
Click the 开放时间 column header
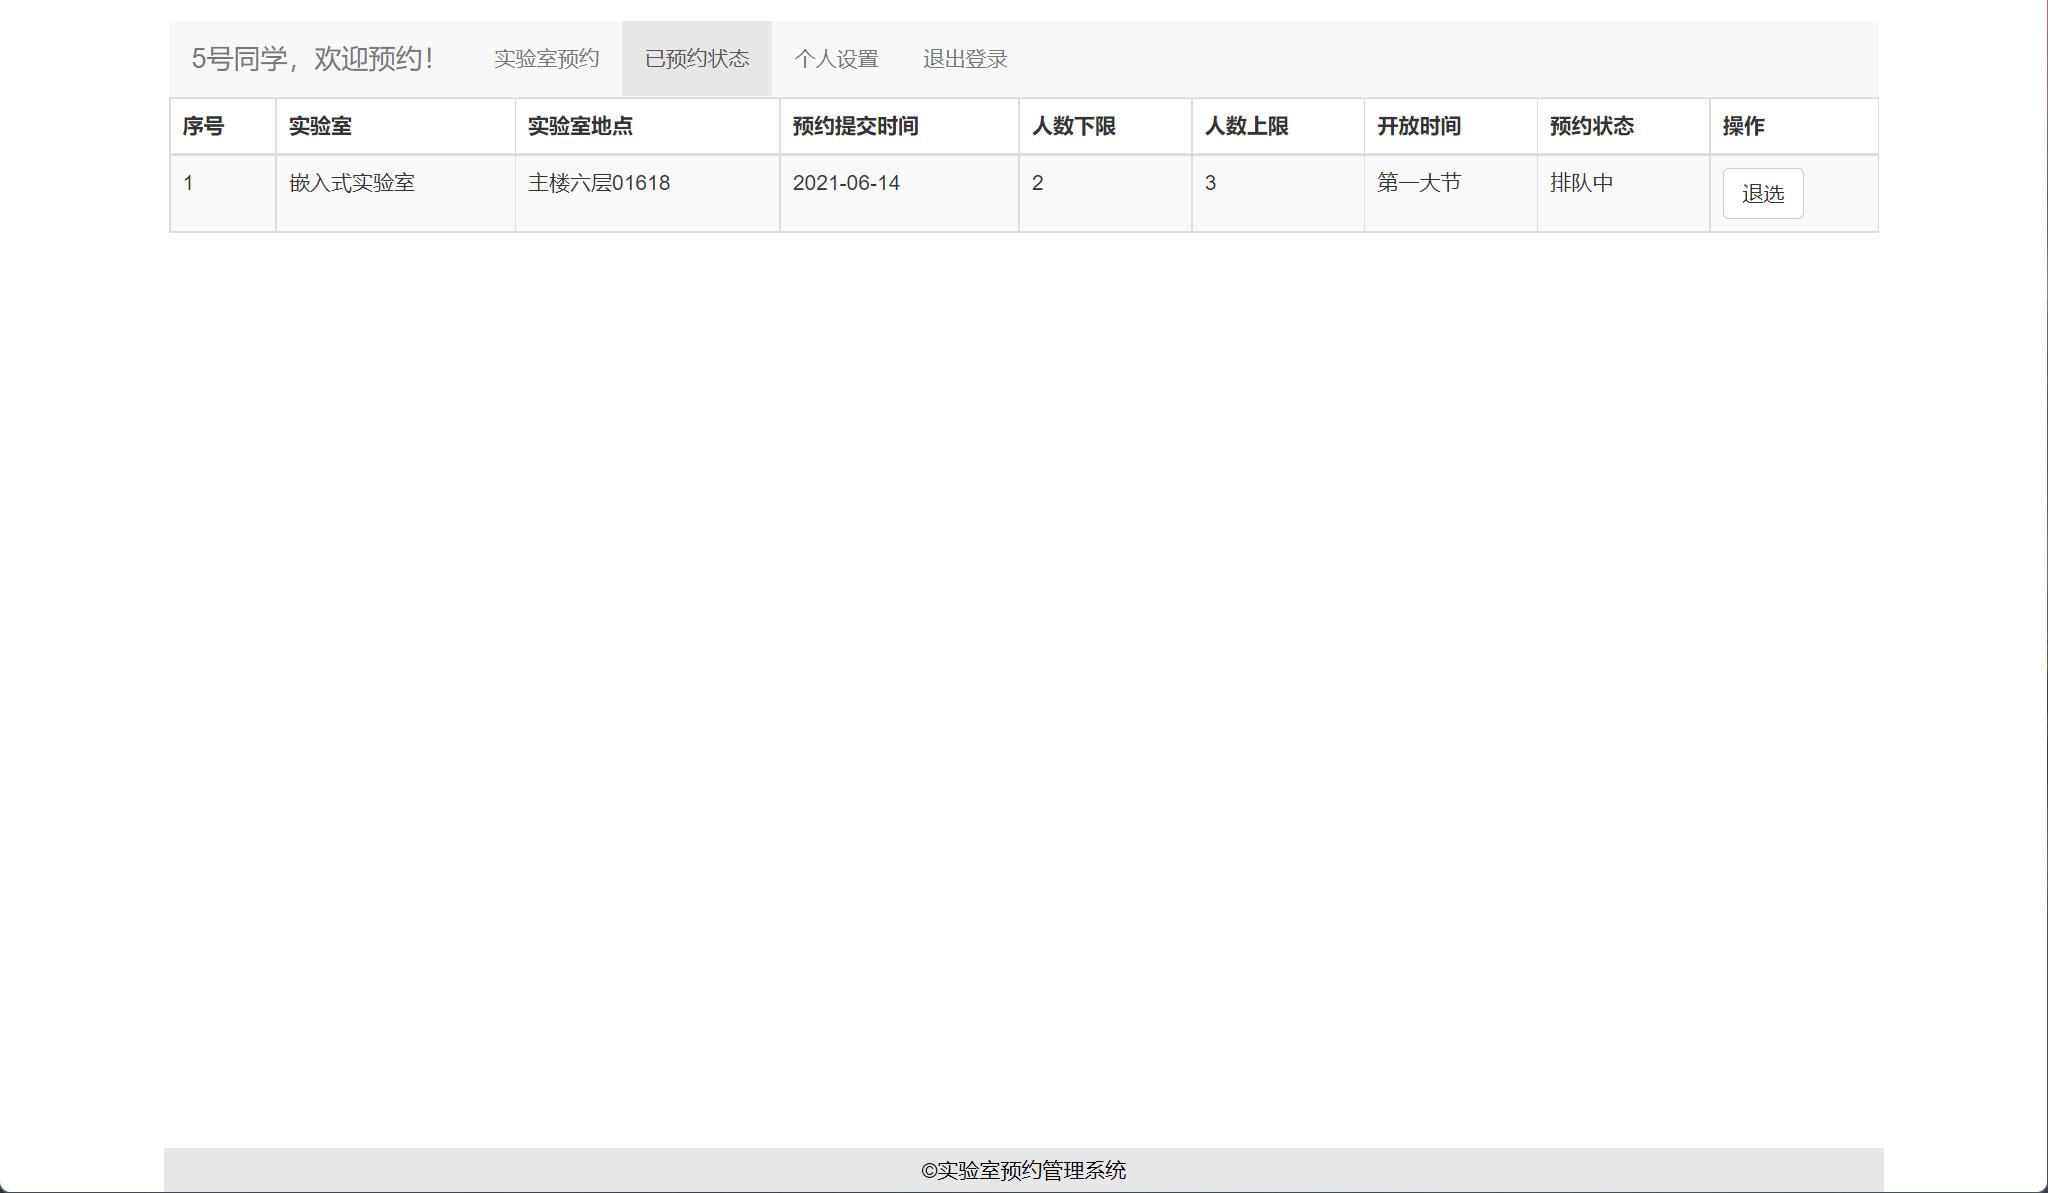click(1418, 126)
